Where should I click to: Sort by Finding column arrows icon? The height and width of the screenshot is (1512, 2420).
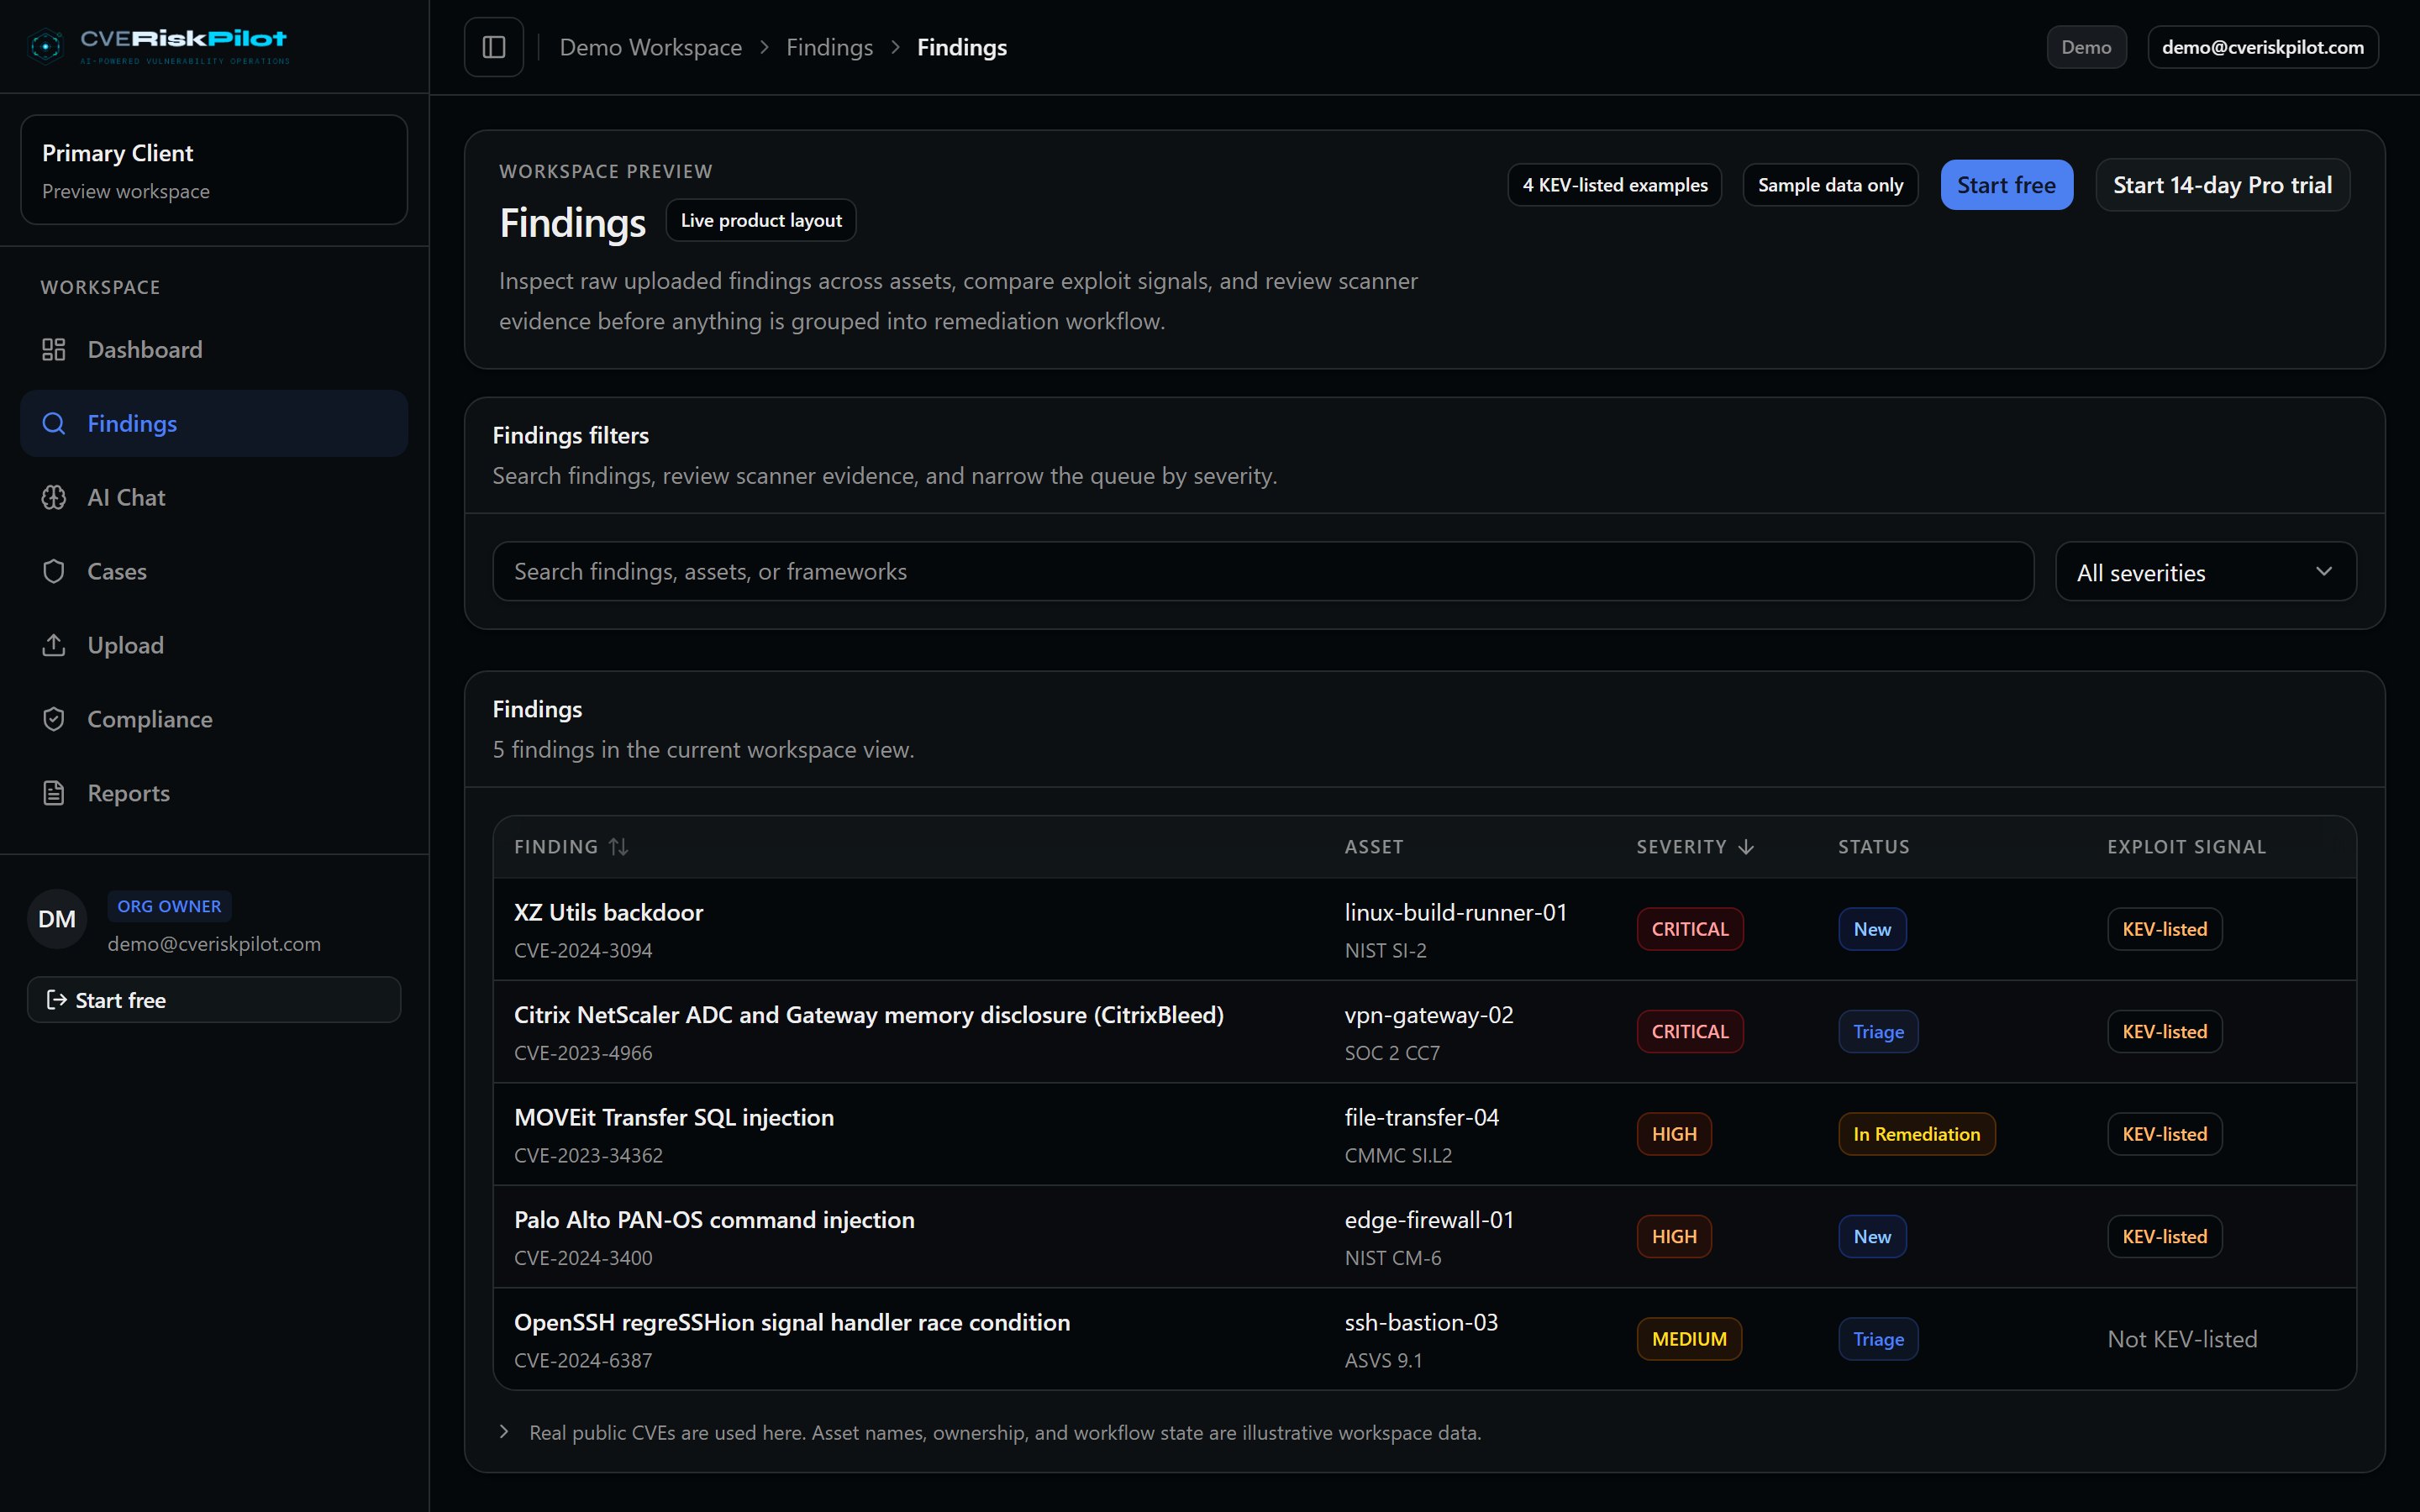[x=619, y=847]
